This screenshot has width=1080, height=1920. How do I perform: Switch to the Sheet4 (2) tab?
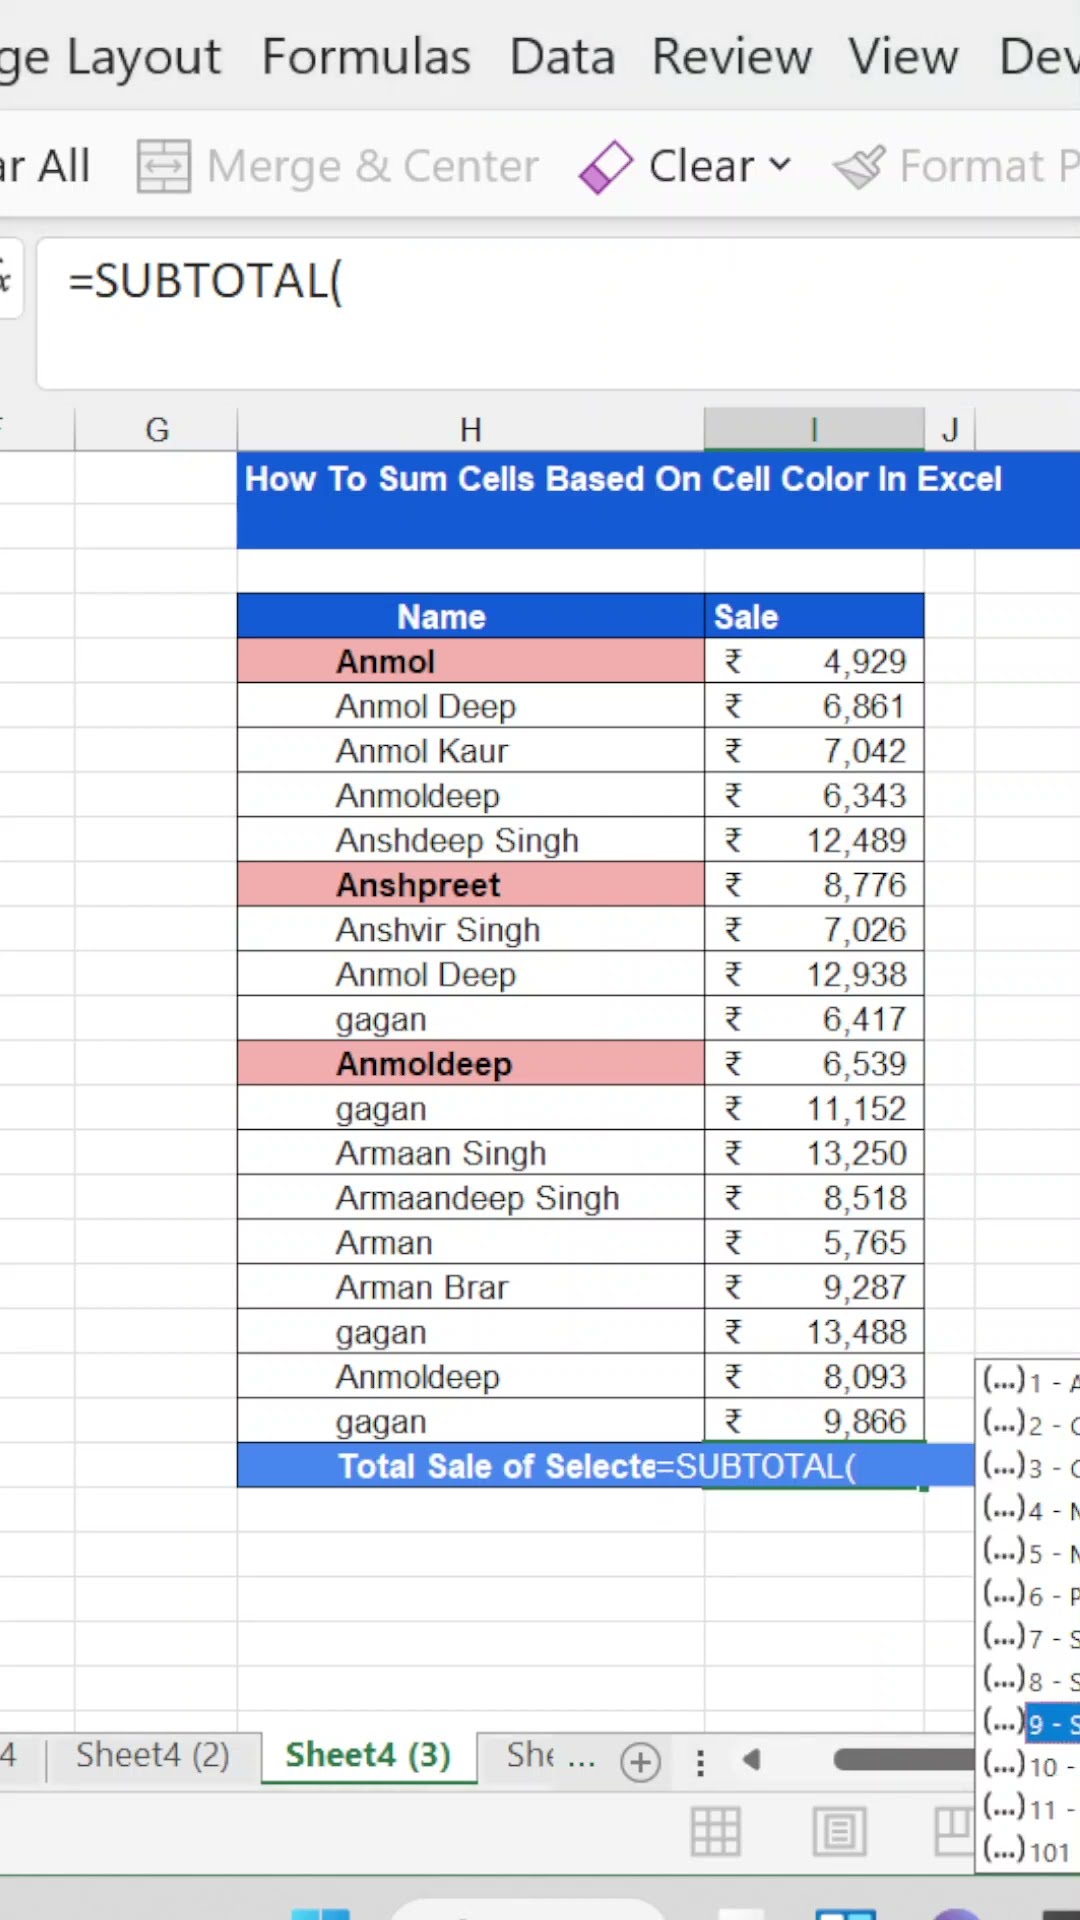[x=153, y=1756]
